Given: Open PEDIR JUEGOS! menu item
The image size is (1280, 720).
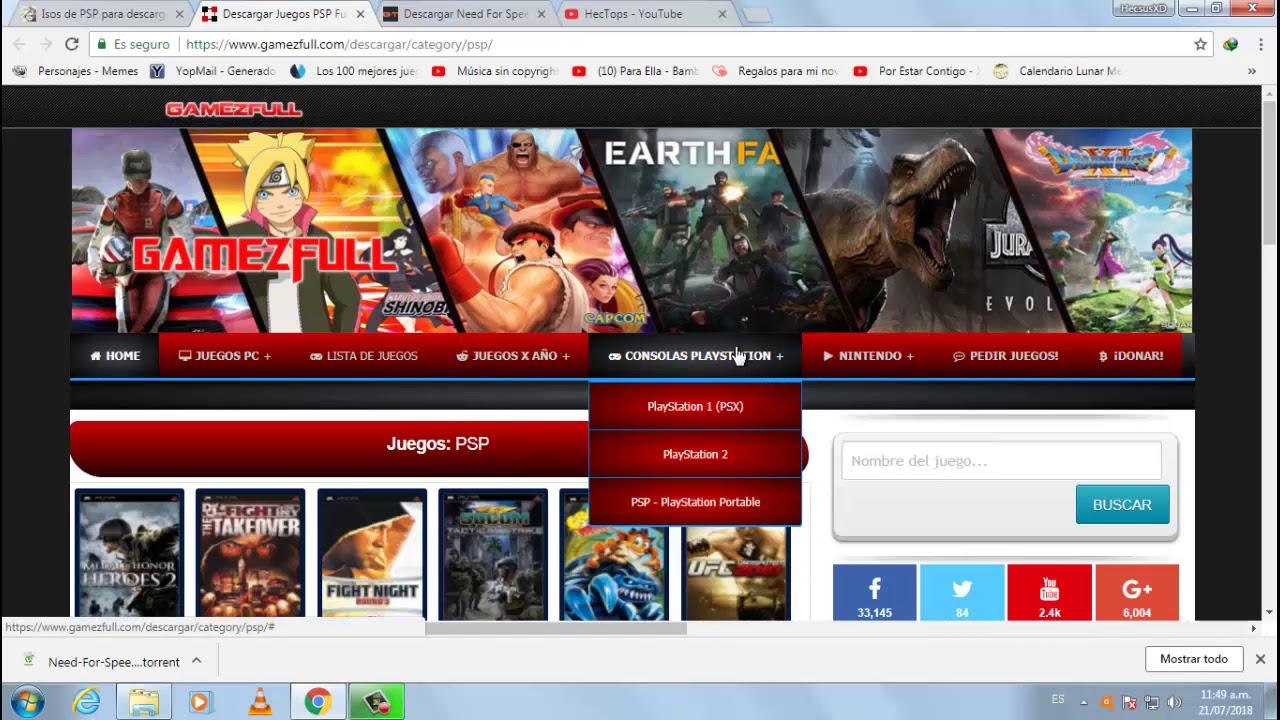Looking at the screenshot, I should 1006,356.
